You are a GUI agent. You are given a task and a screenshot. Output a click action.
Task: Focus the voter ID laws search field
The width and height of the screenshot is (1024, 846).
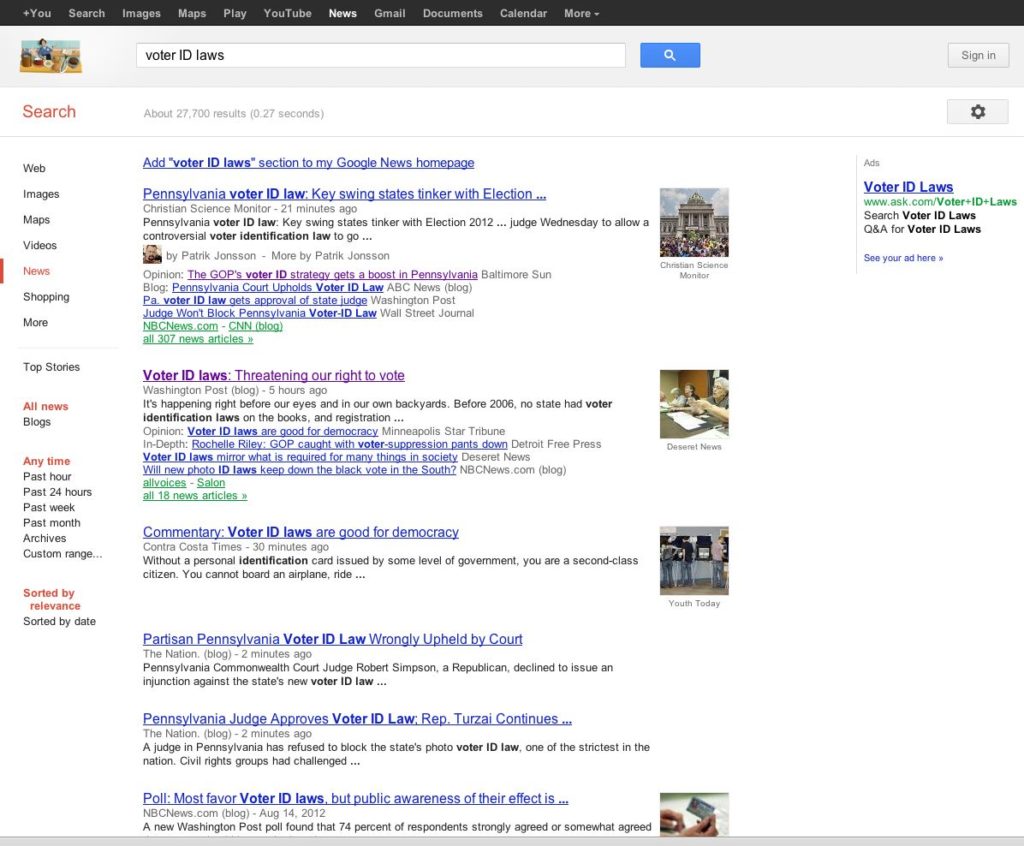point(381,56)
